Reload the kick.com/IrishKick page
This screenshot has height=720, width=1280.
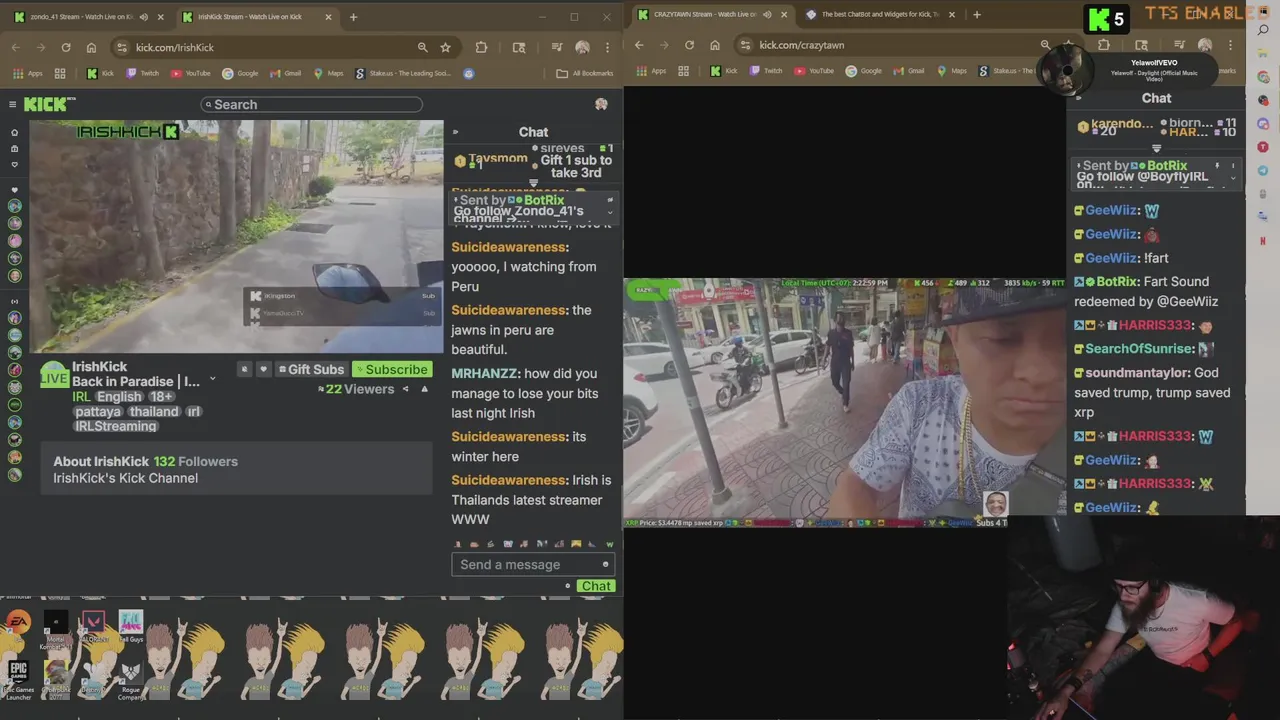[66, 47]
